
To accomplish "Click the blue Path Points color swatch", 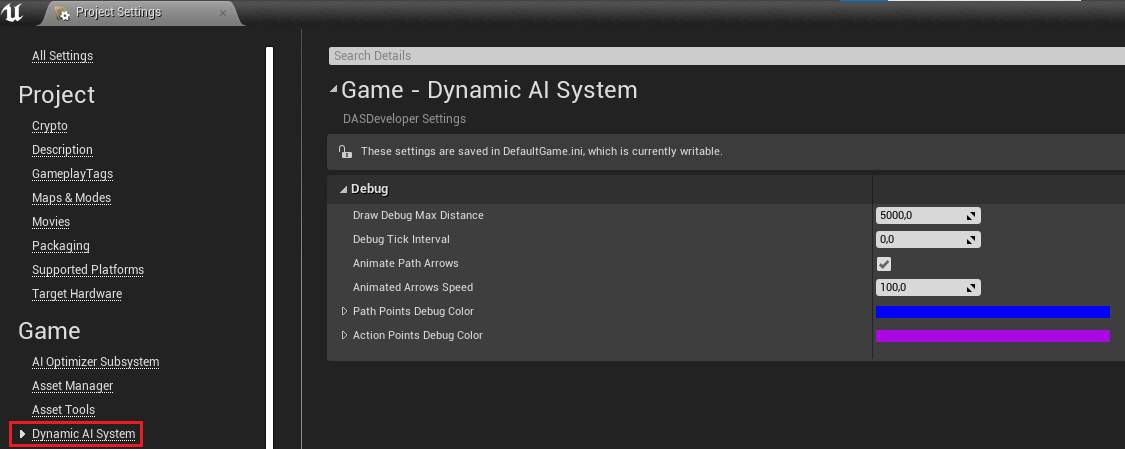I will coord(992,312).
